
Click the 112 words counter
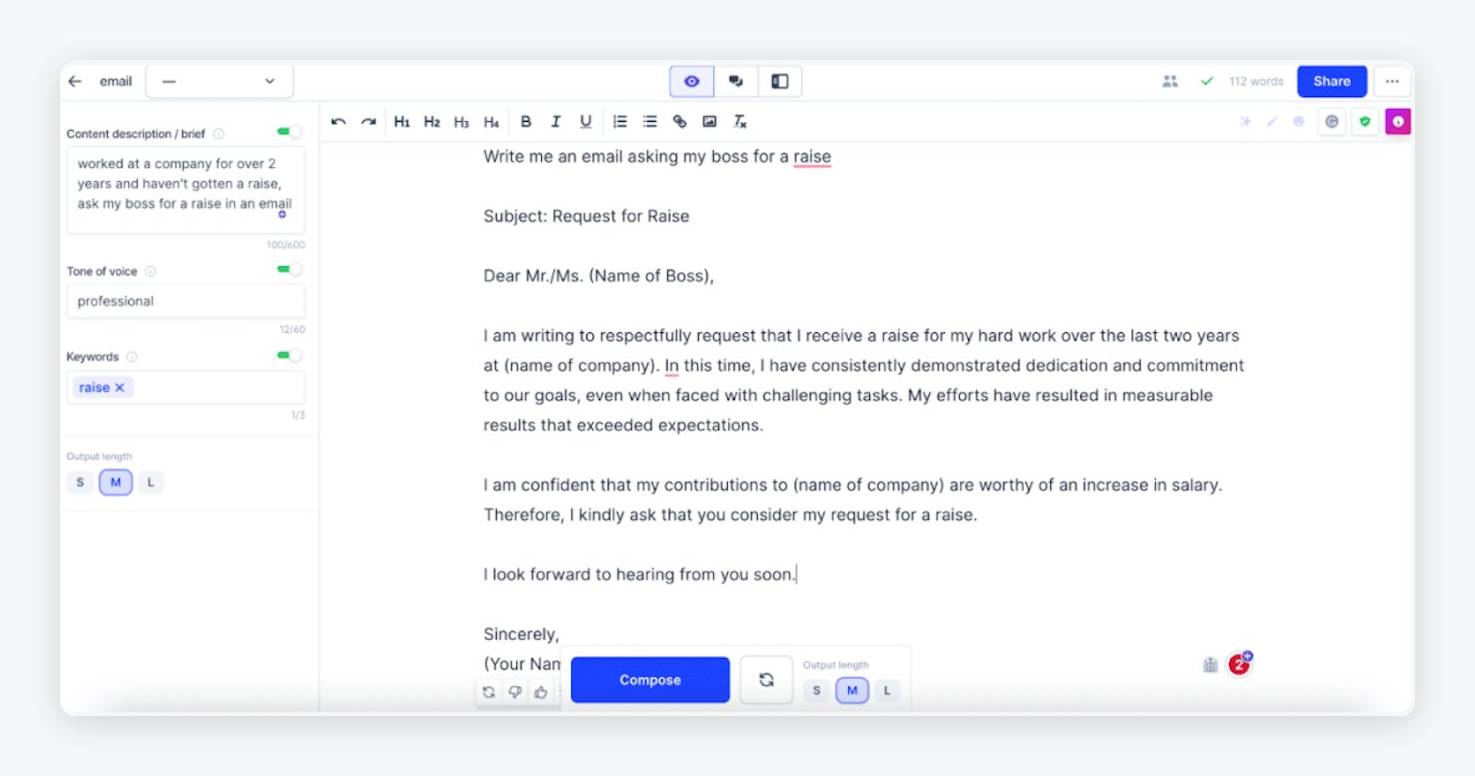tap(1256, 82)
